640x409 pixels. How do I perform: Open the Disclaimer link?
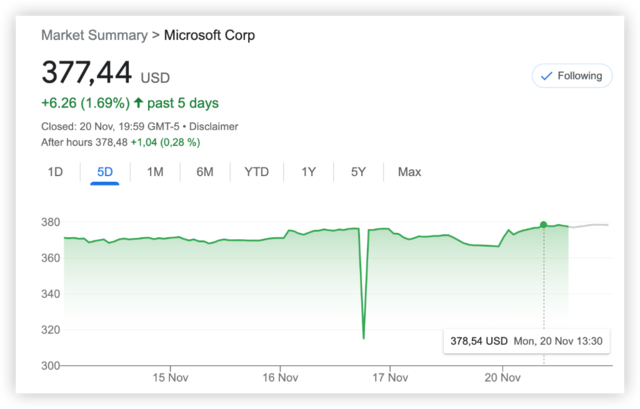pos(213,127)
